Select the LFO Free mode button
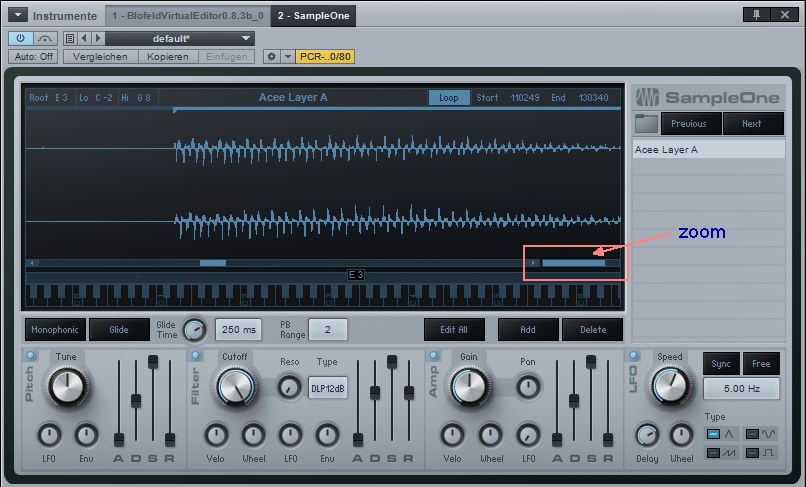Viewport: 806px width, 487px height. coord(761,364)
